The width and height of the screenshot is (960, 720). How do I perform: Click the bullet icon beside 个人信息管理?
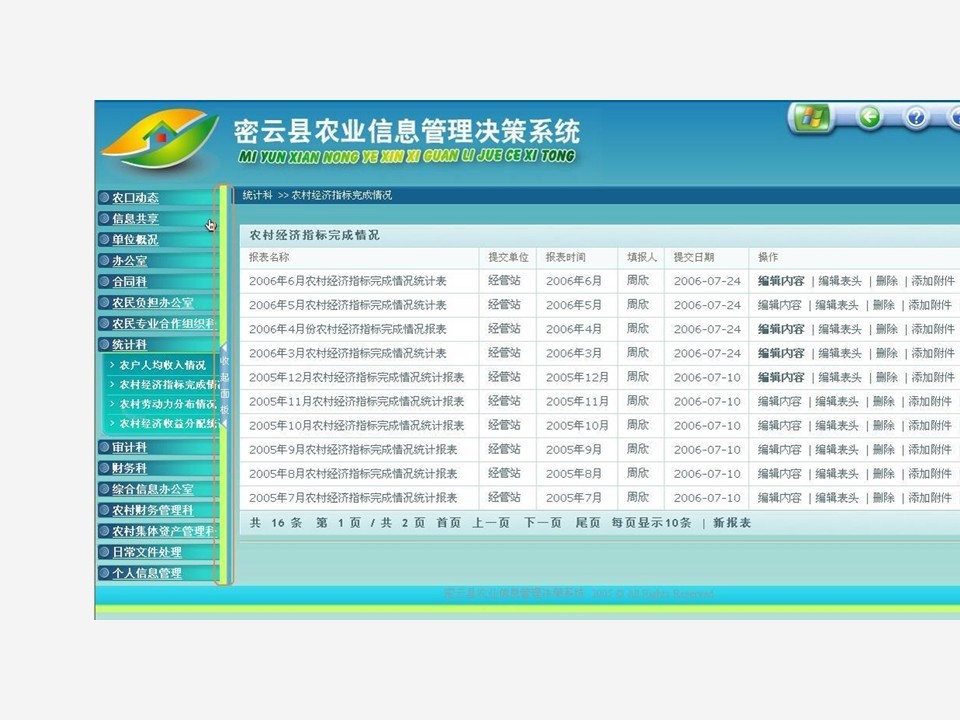(104, 573)
